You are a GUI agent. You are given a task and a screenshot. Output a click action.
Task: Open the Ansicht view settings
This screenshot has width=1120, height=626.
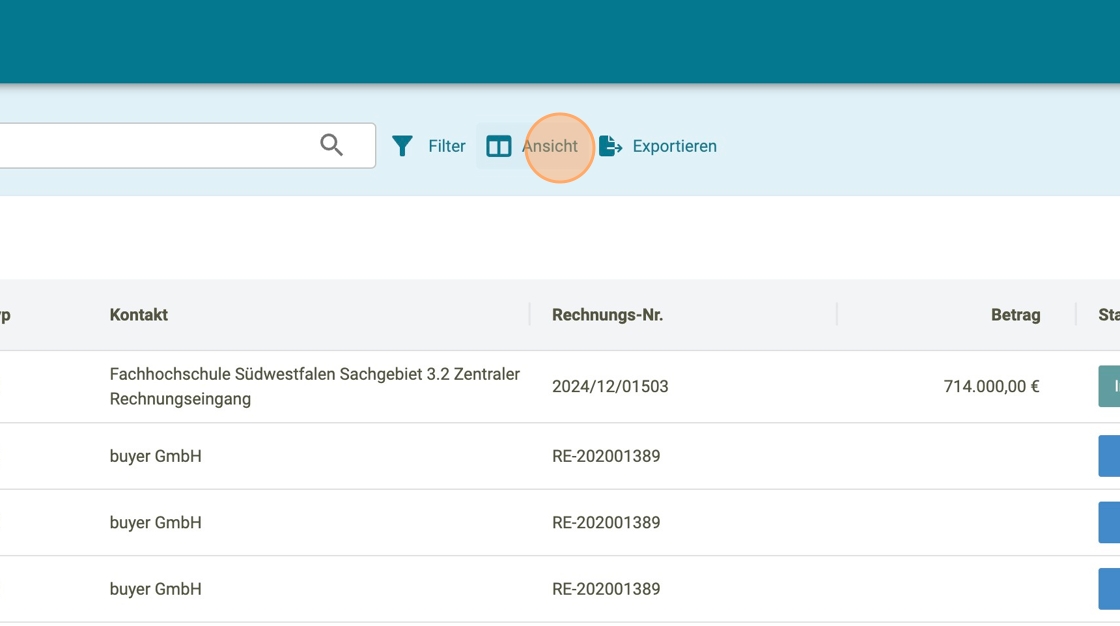click(x=532, y=146)
